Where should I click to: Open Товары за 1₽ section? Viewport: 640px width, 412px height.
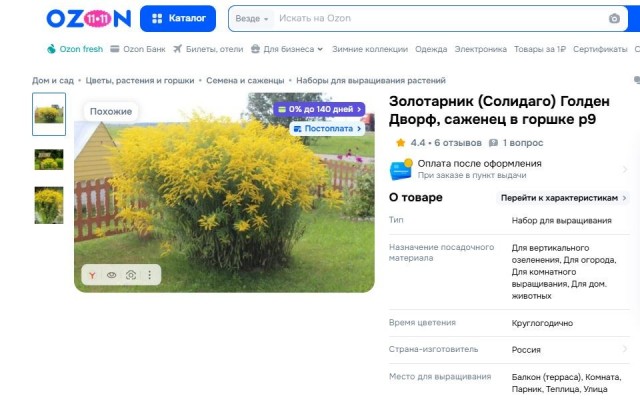pyautogui.click(x=540, y=49)
